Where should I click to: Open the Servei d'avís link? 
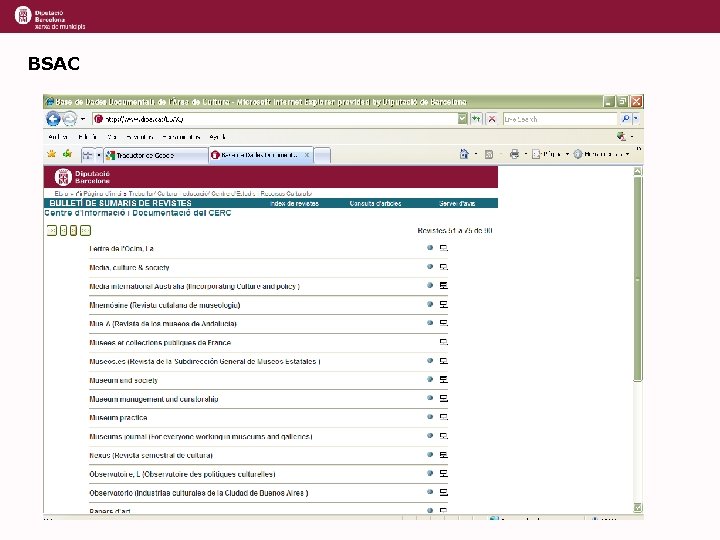pyautogui.click(x=457, y=203)
